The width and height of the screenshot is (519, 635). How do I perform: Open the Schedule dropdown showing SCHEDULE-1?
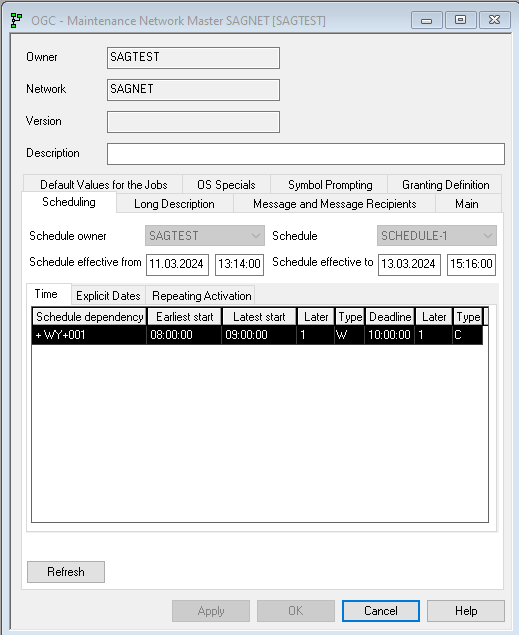tap(437, 236)
